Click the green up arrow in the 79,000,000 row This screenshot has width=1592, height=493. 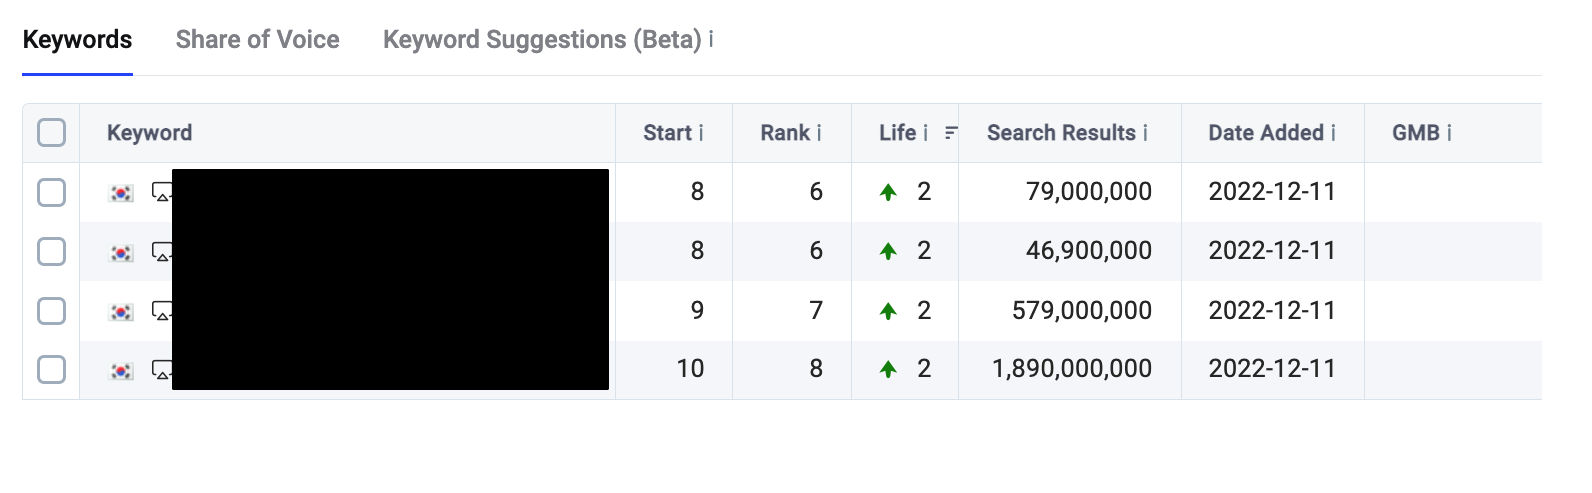pos(888,192)
